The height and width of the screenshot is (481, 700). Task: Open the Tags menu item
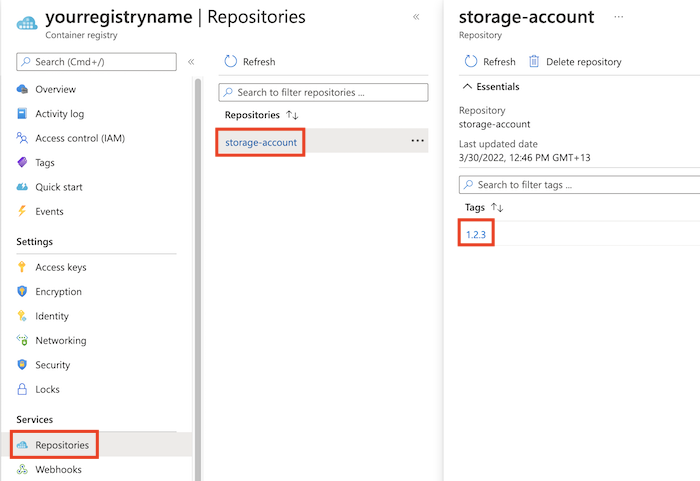[x=45, y=163]
